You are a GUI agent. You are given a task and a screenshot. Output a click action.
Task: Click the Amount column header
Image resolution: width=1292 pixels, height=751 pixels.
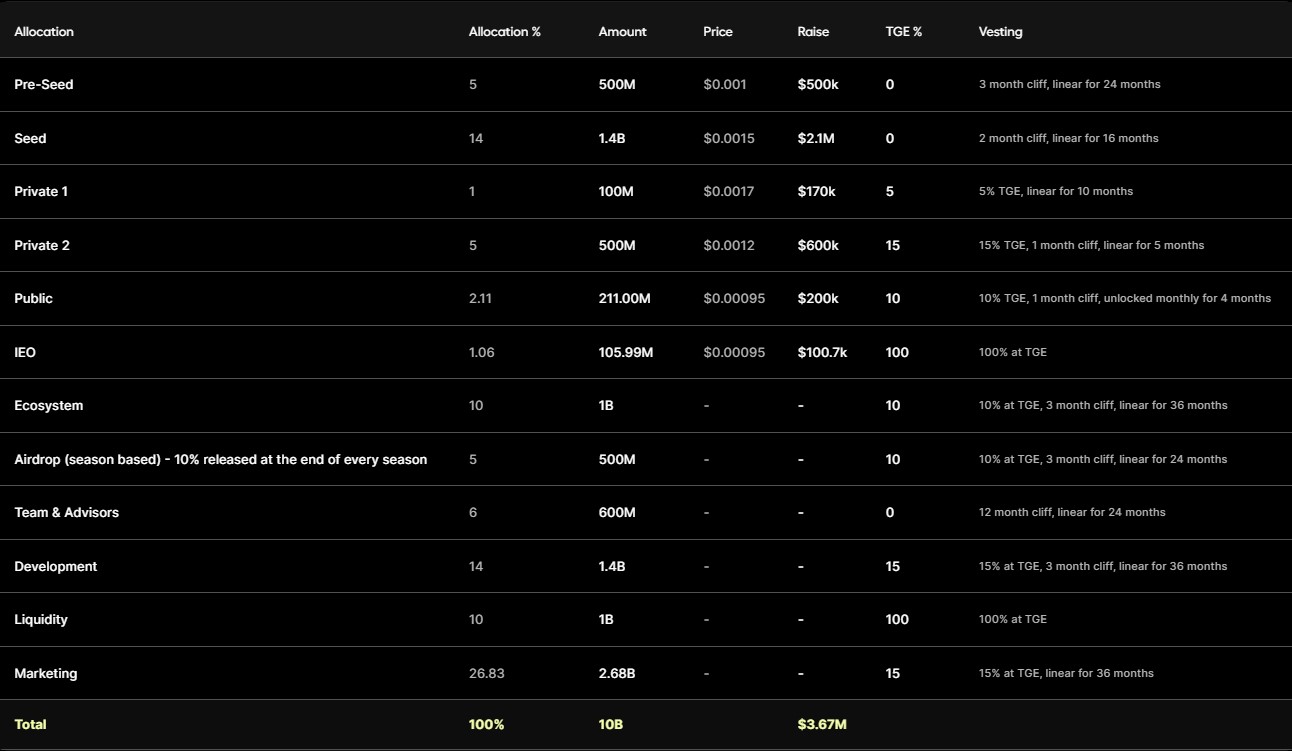(x=621, y=31)
